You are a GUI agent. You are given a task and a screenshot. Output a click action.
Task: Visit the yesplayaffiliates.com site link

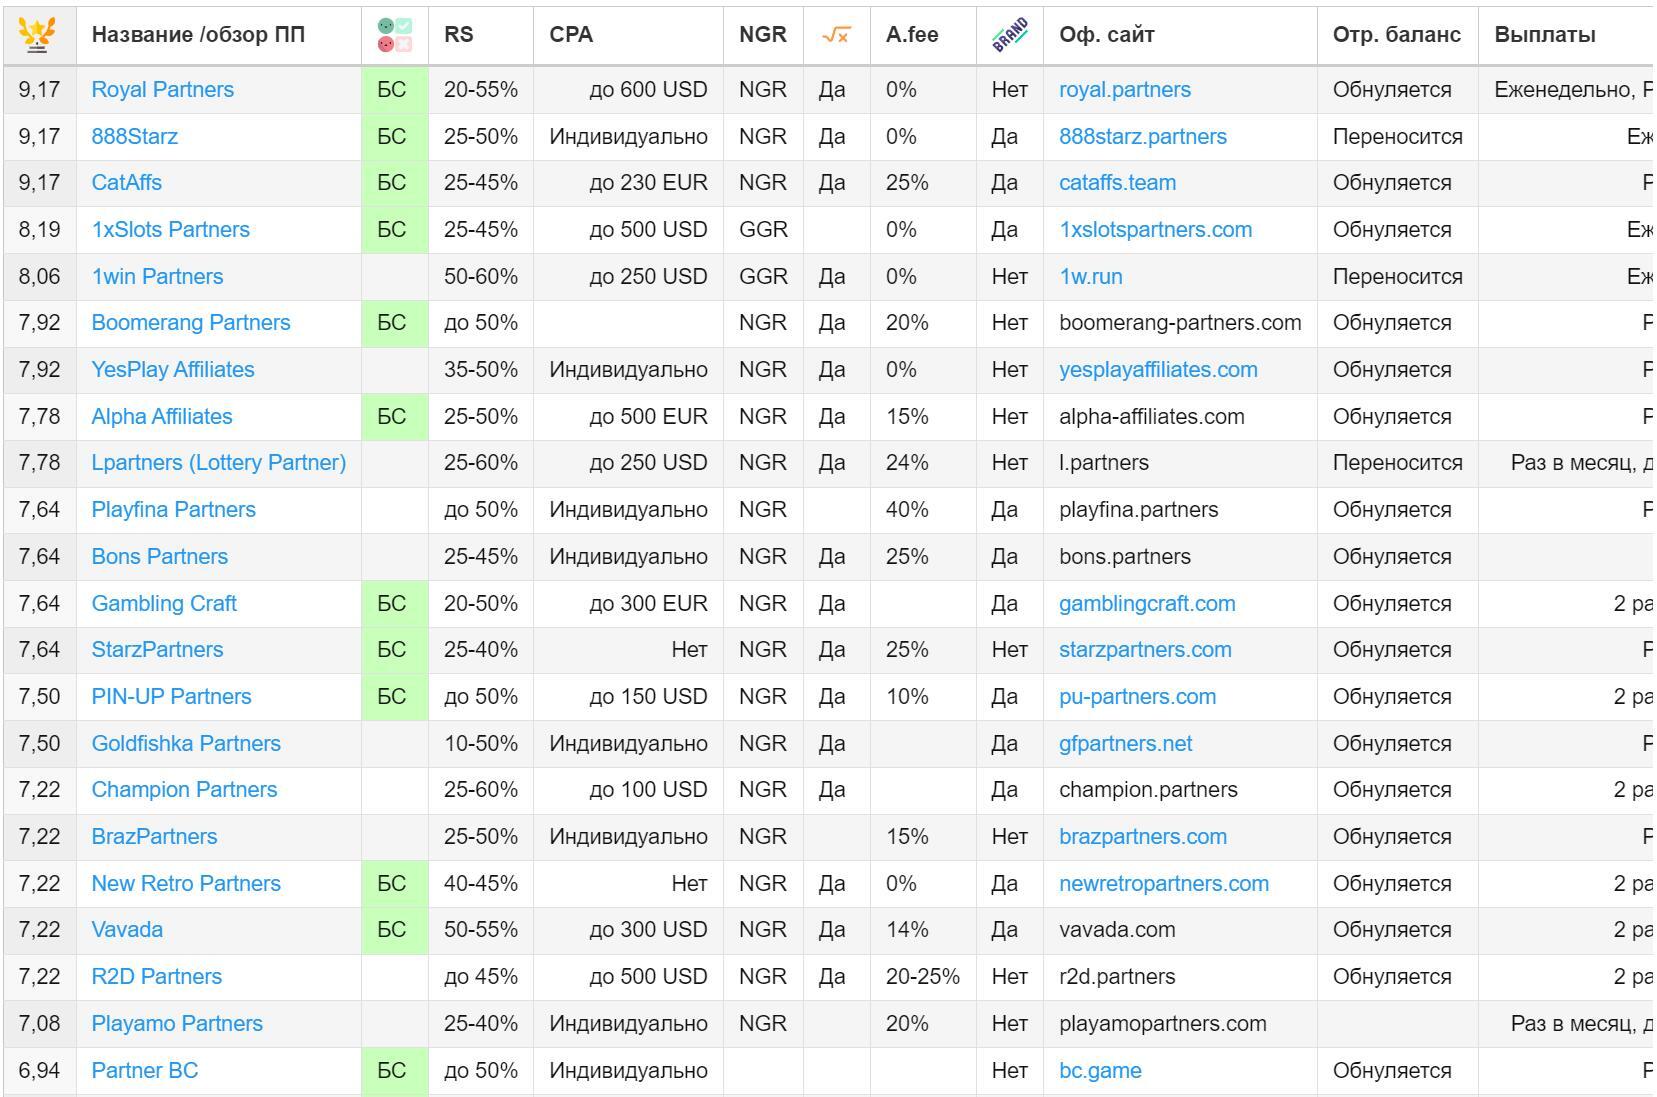(x=1158, y=369)
